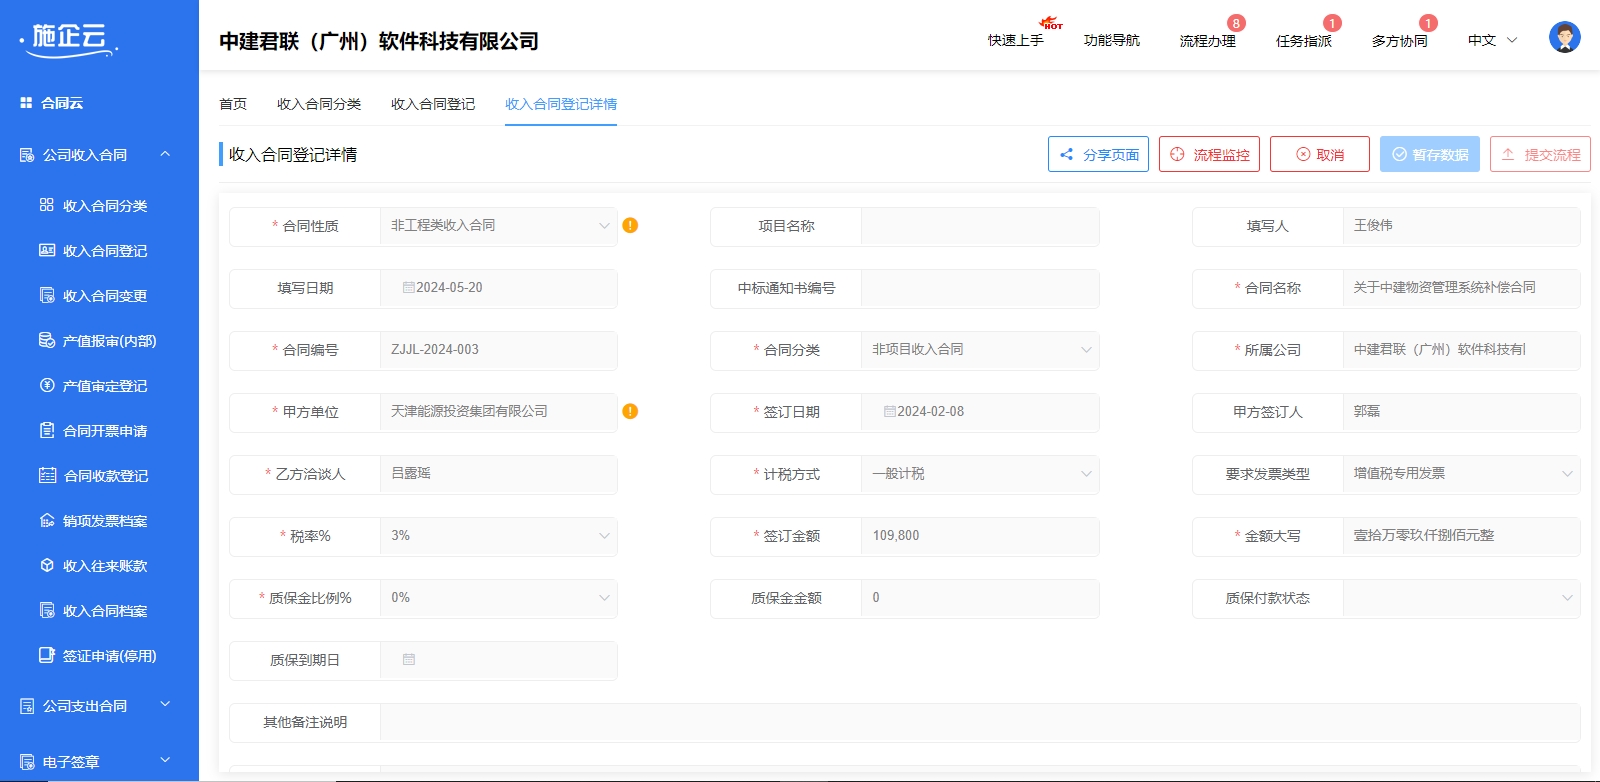1600x782 pixels.
Task: Switch to the 收入合同分类 tab
Action: click(319, 104)
